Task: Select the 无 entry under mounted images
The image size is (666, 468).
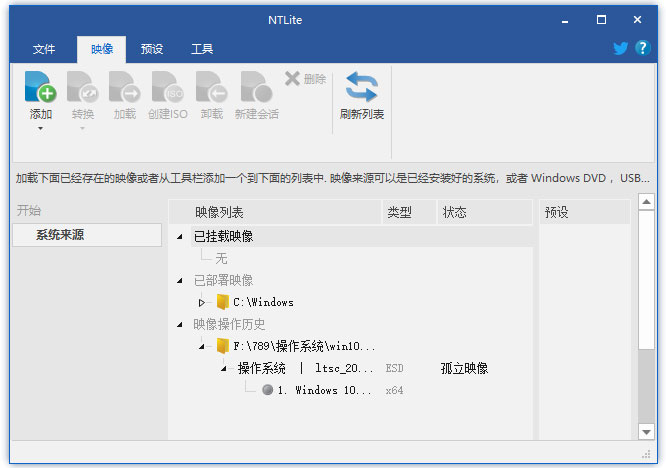Action: coord(221,258)
